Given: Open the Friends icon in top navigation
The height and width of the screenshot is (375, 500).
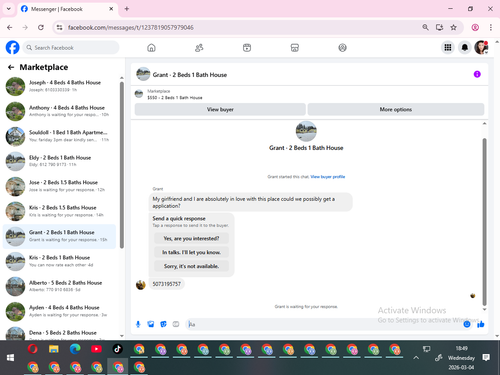Looking at the screenshot, I should [199, 48].
